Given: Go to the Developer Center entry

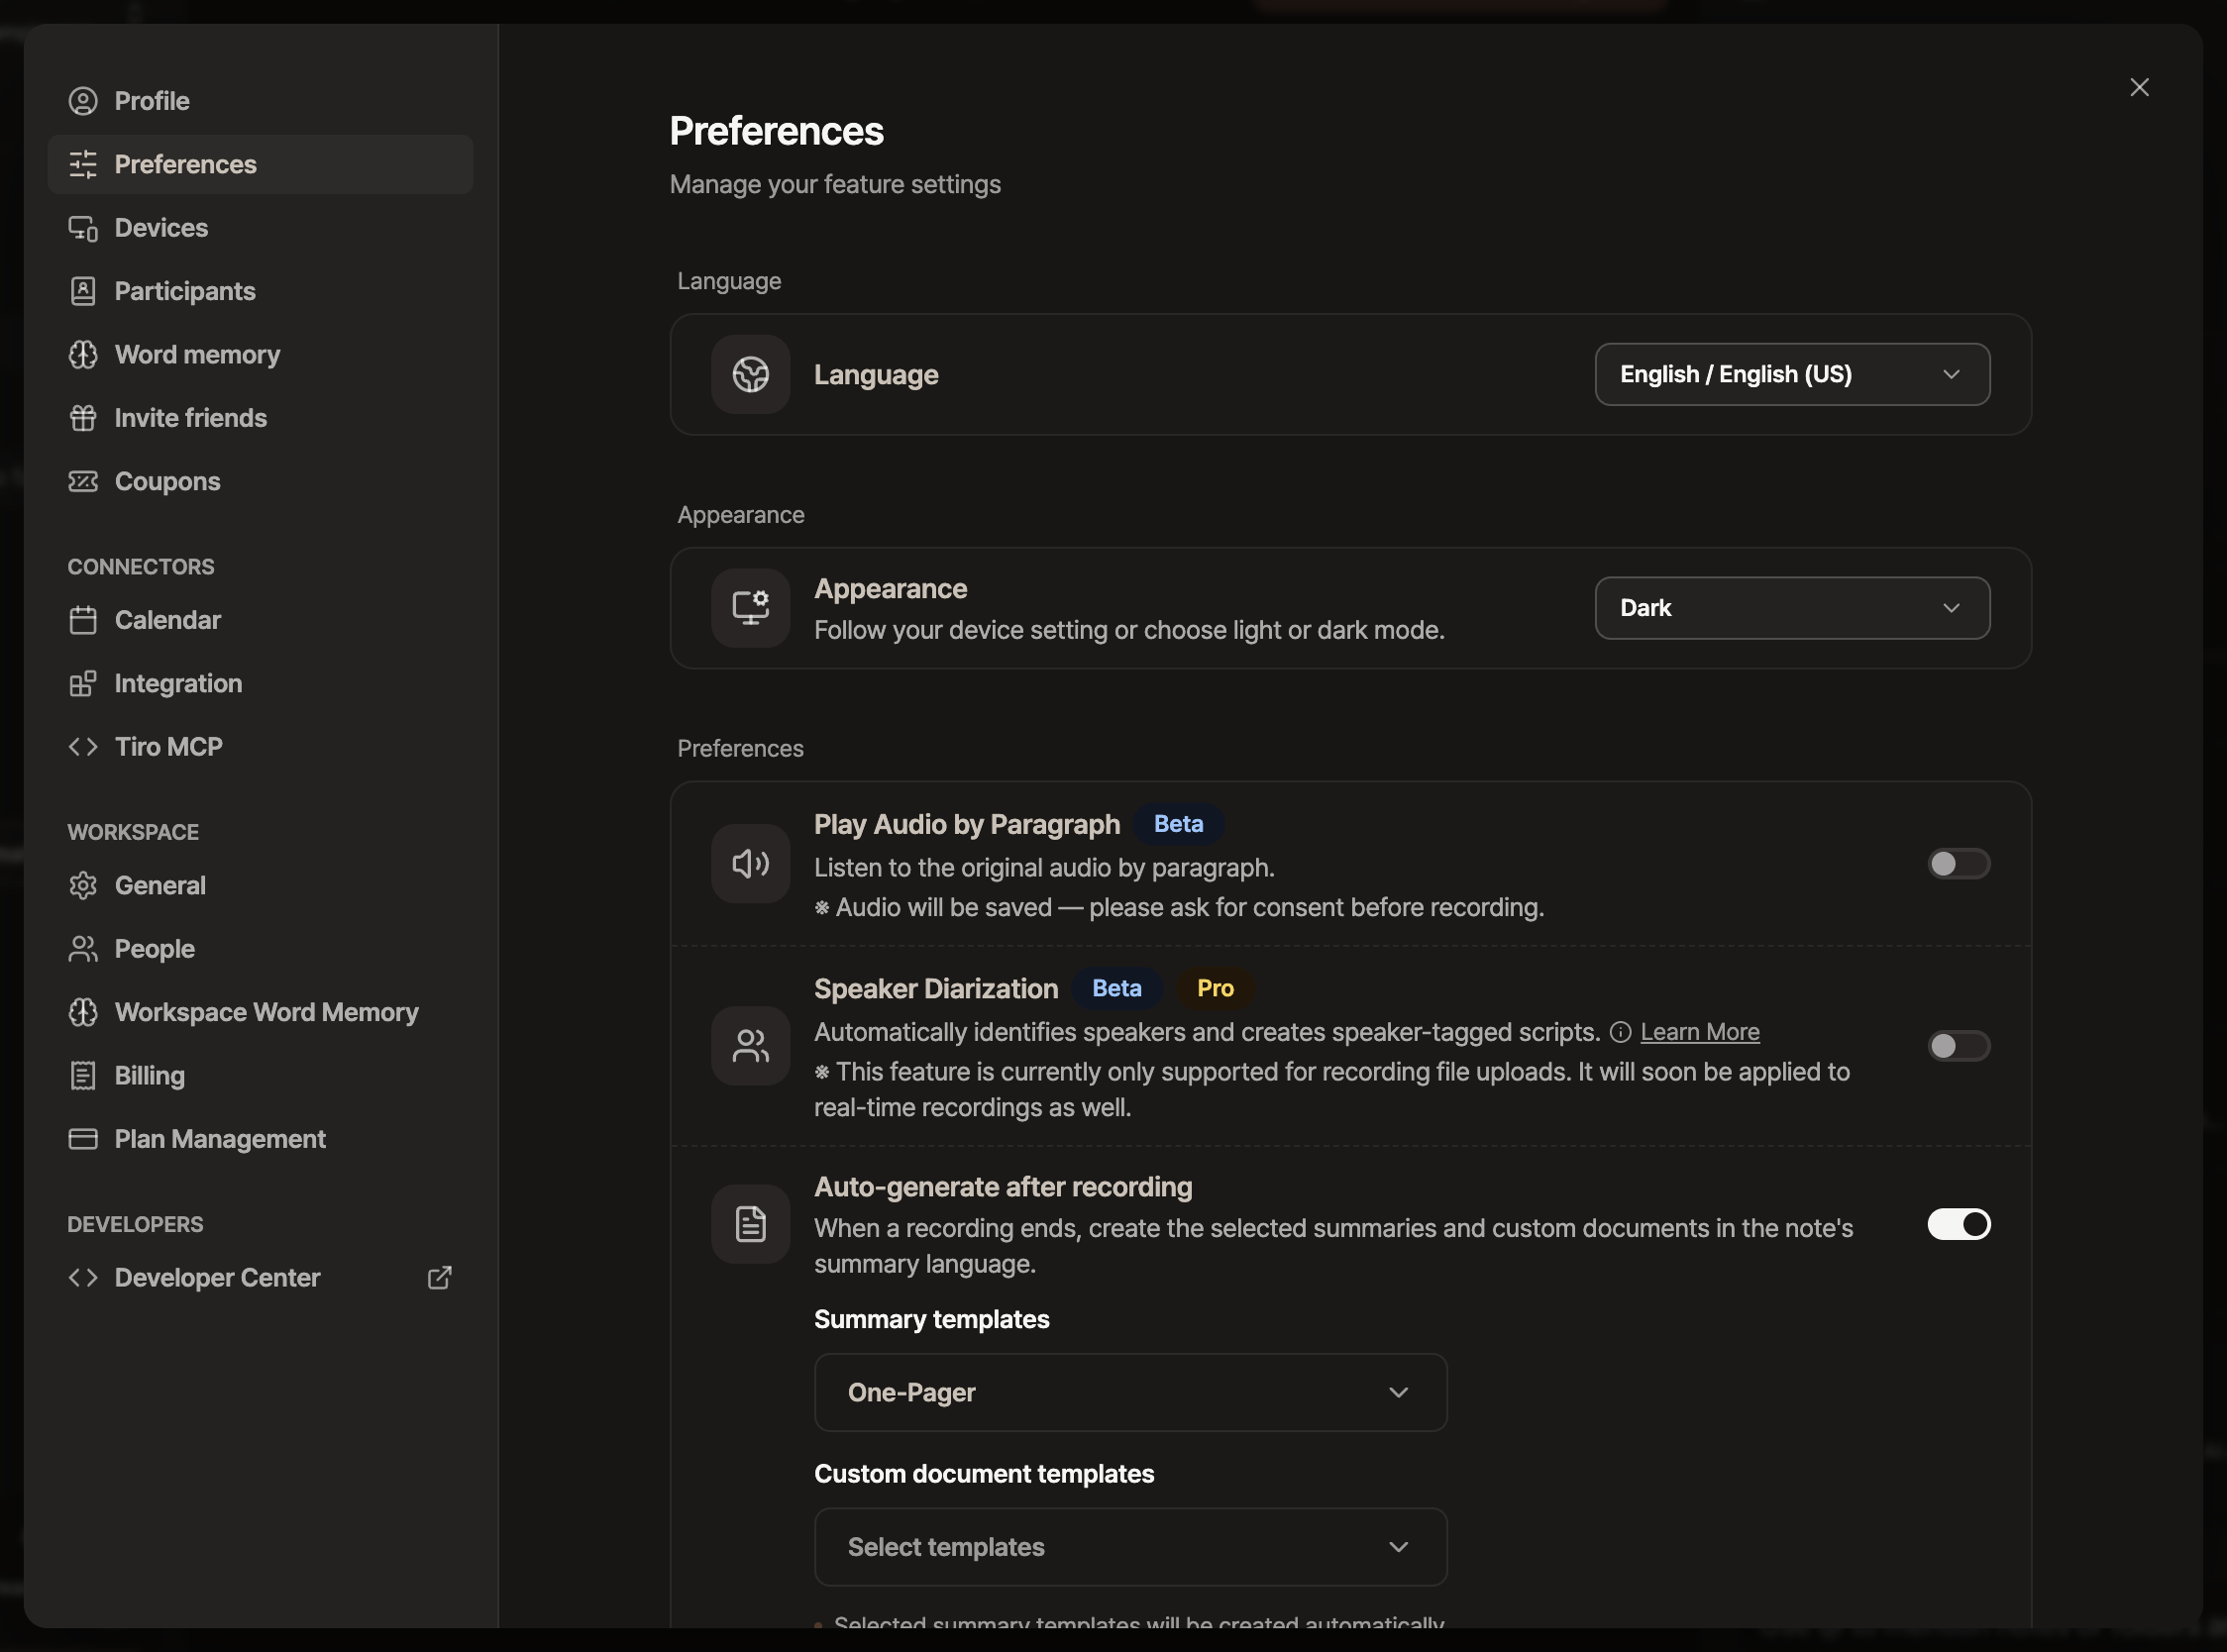Looking at the screenshot, I should (x=260, y=1278).
